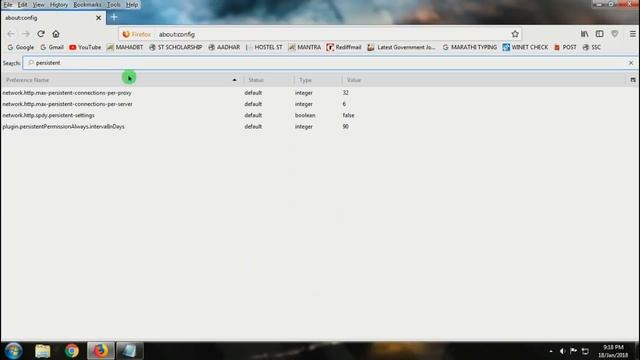
Task: Open the YouTube bookmark
Action: pos(85,47)
